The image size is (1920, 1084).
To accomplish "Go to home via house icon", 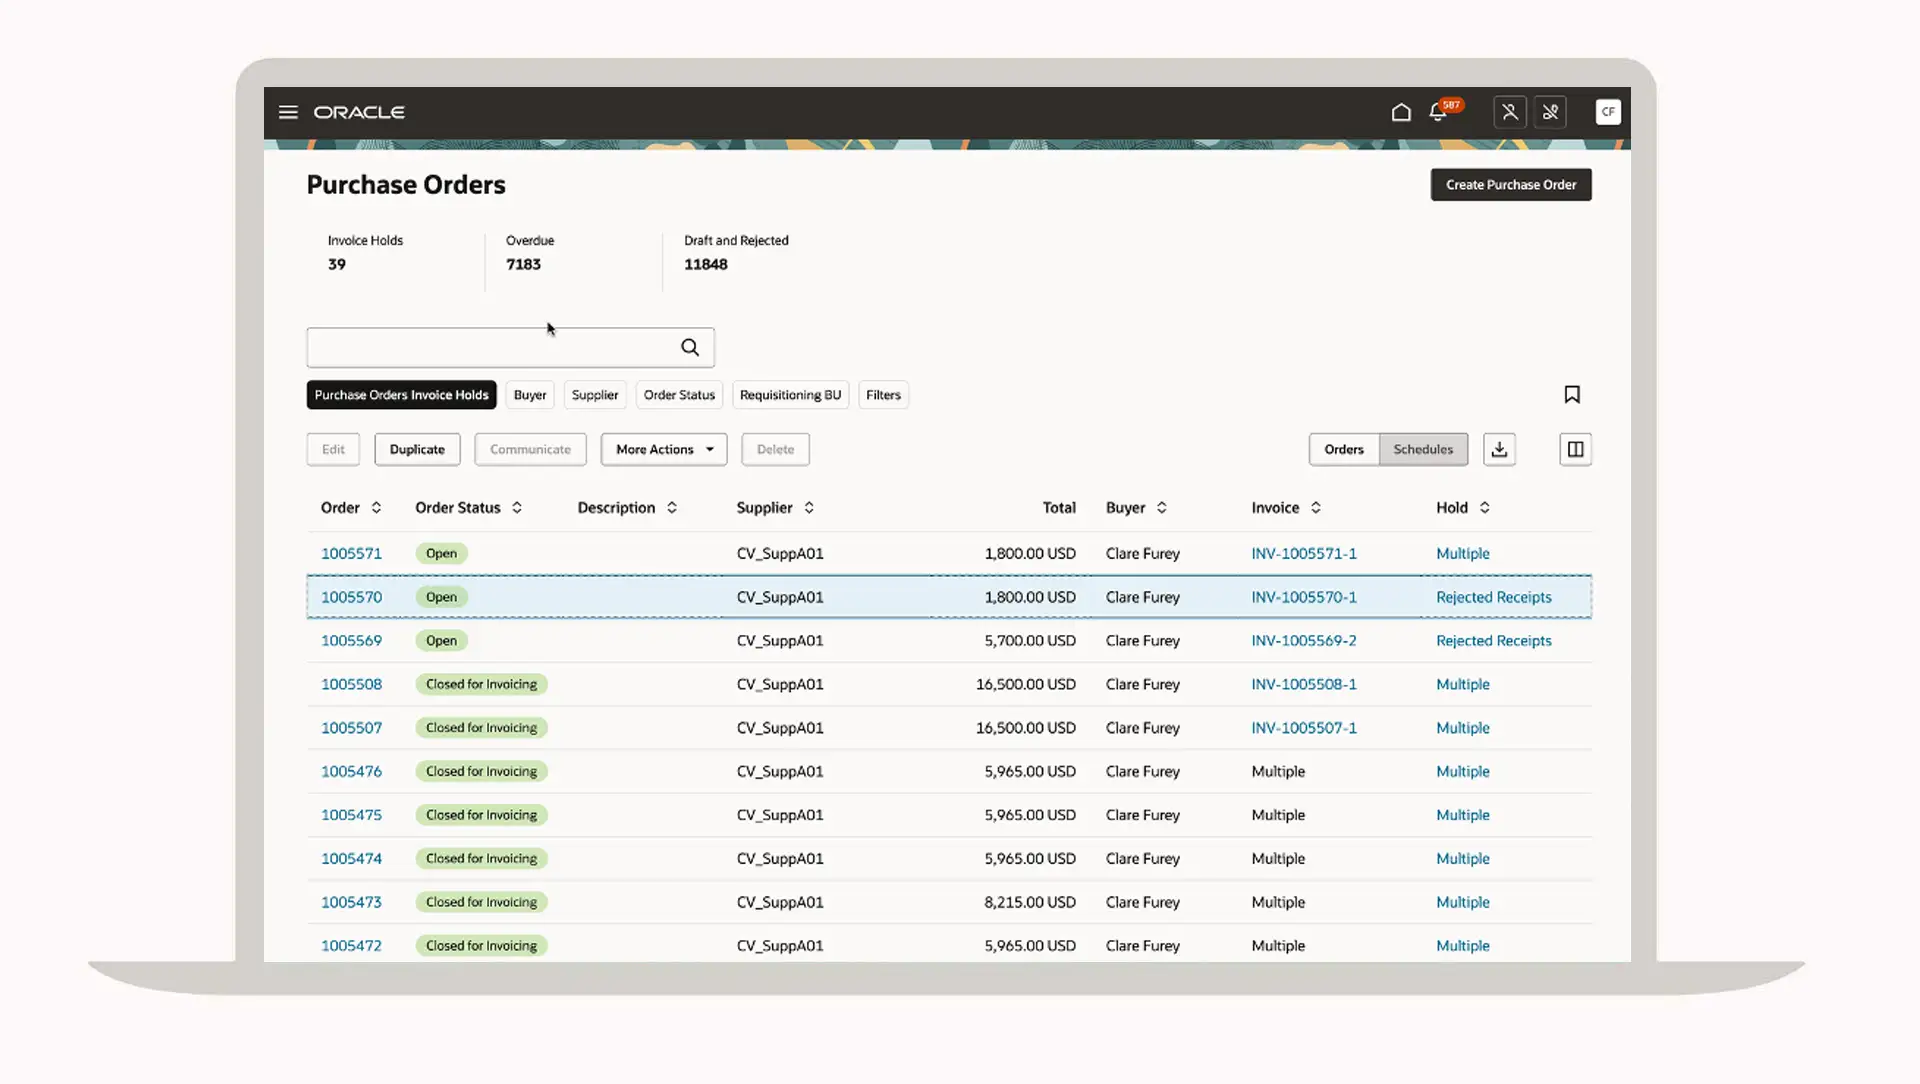I will [x=1401, y=112].
